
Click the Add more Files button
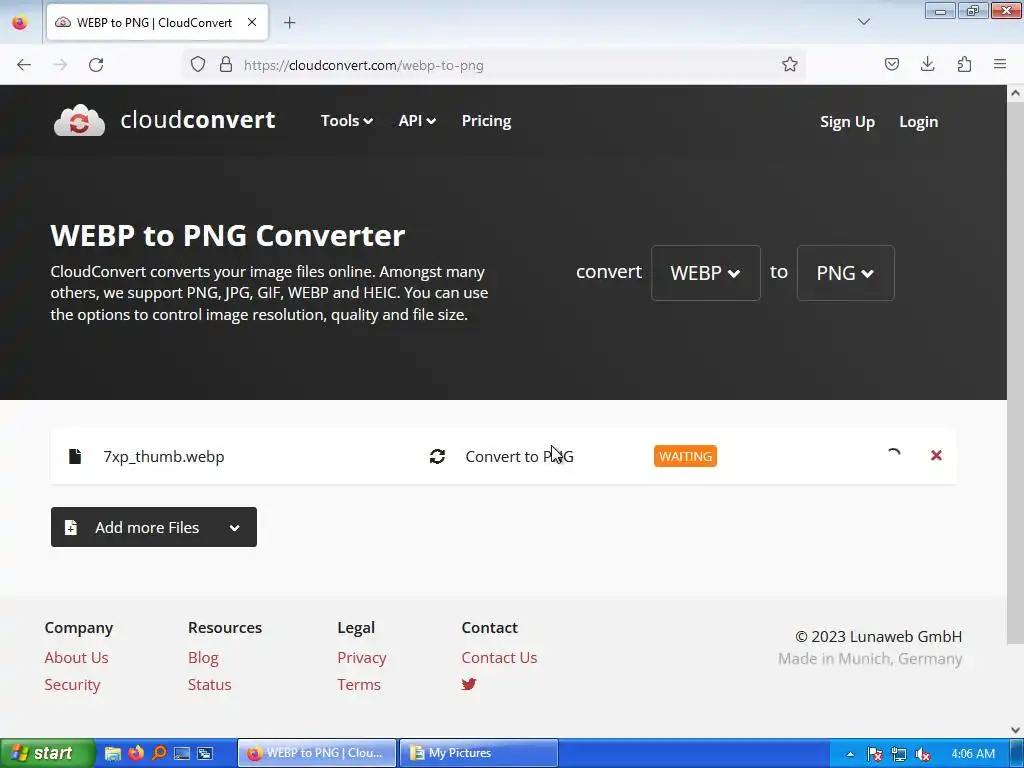pos(153,527)
